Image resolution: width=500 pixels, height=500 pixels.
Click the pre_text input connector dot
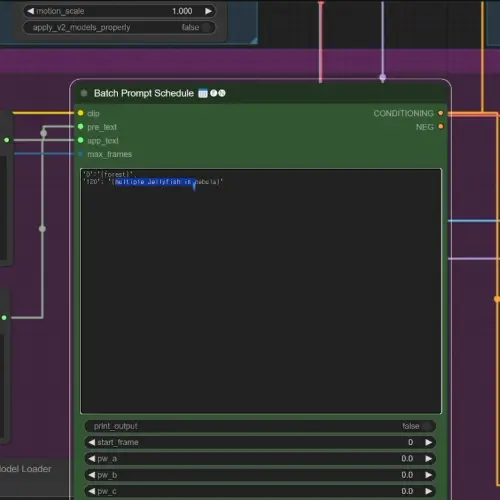80,127
